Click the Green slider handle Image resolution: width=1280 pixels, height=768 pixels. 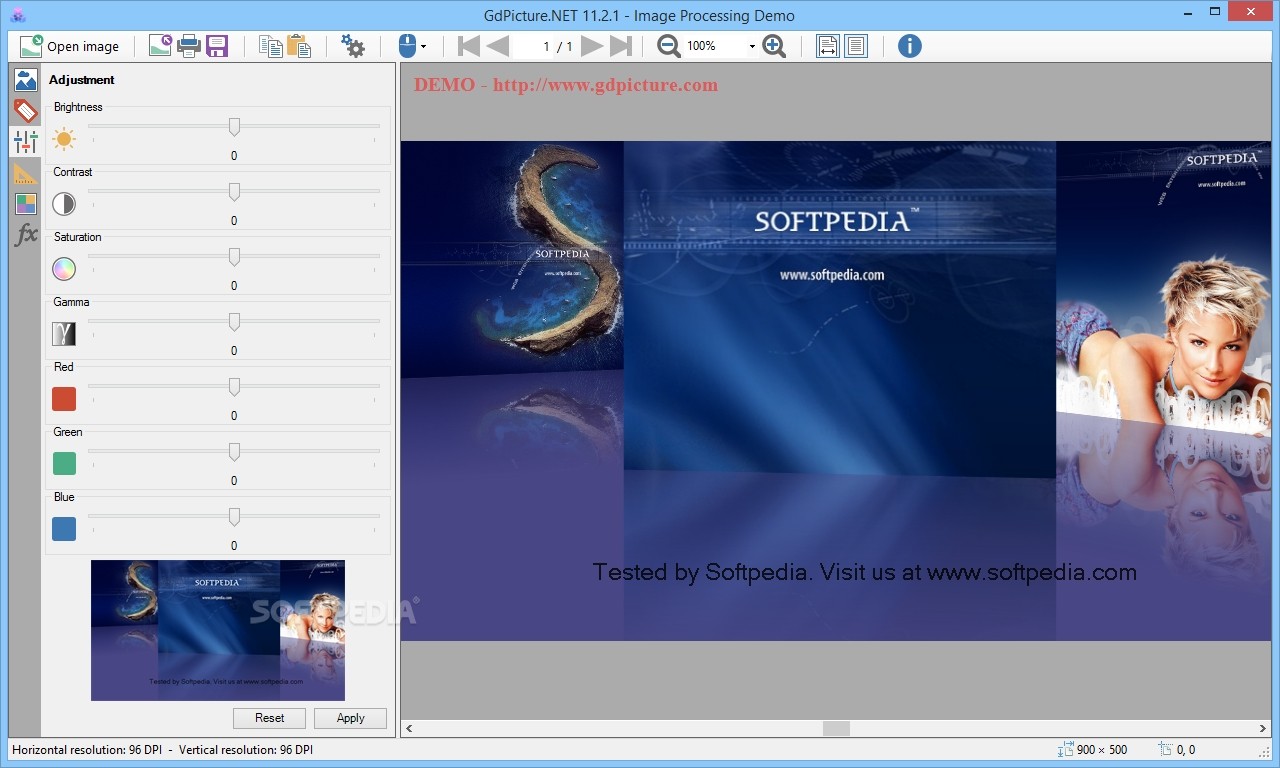(234, 452)
